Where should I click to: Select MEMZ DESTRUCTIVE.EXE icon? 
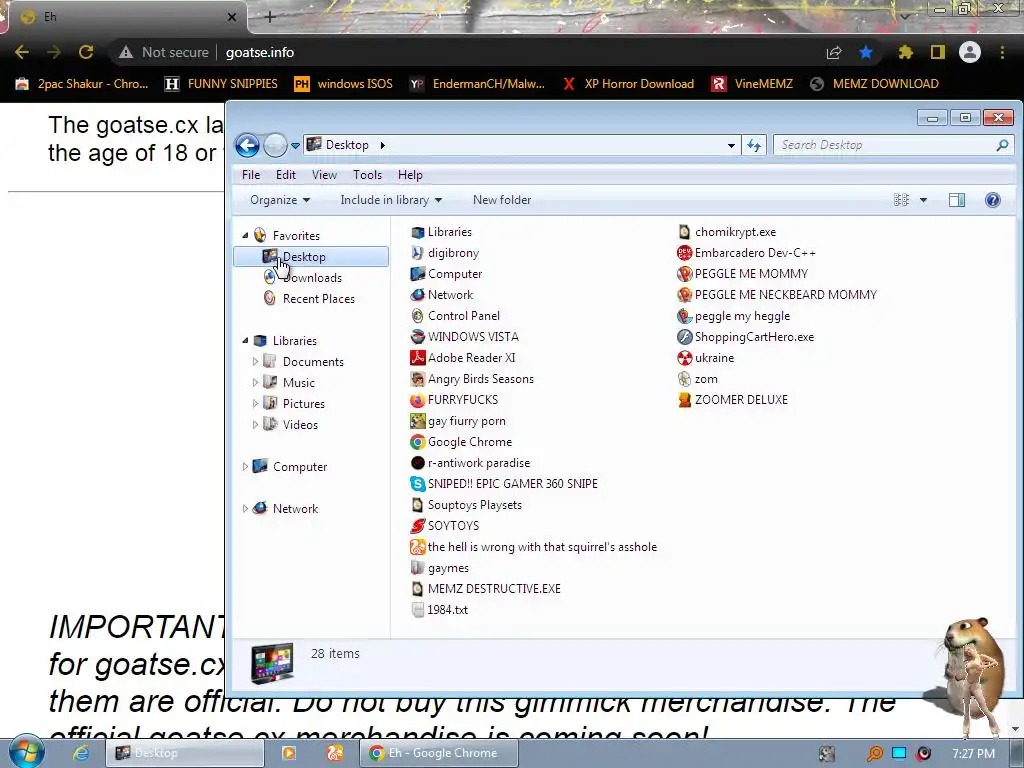tap(417, 589)
